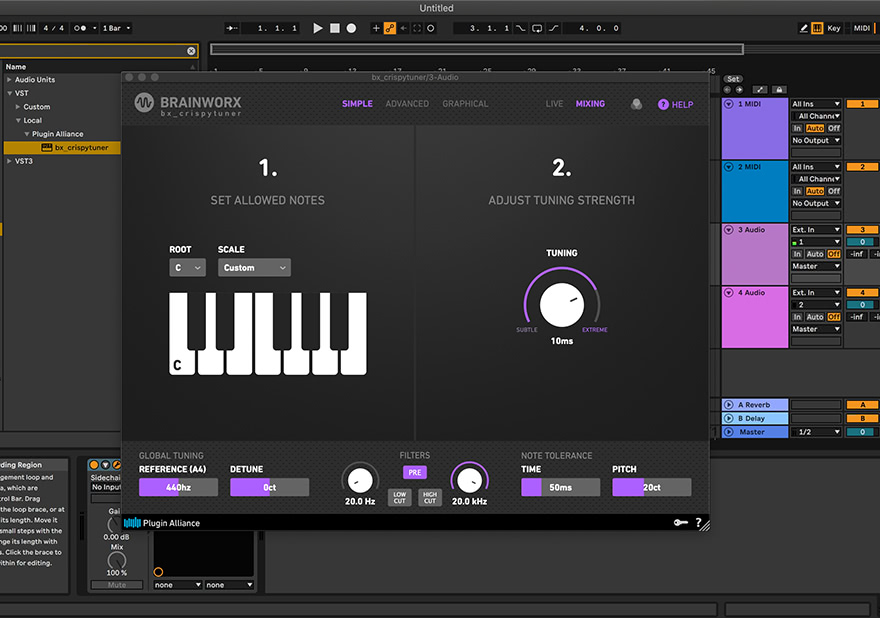880x618 pixels.
Task: Open the SCALE dropdown set to Custom
Action: coord(254,268)
